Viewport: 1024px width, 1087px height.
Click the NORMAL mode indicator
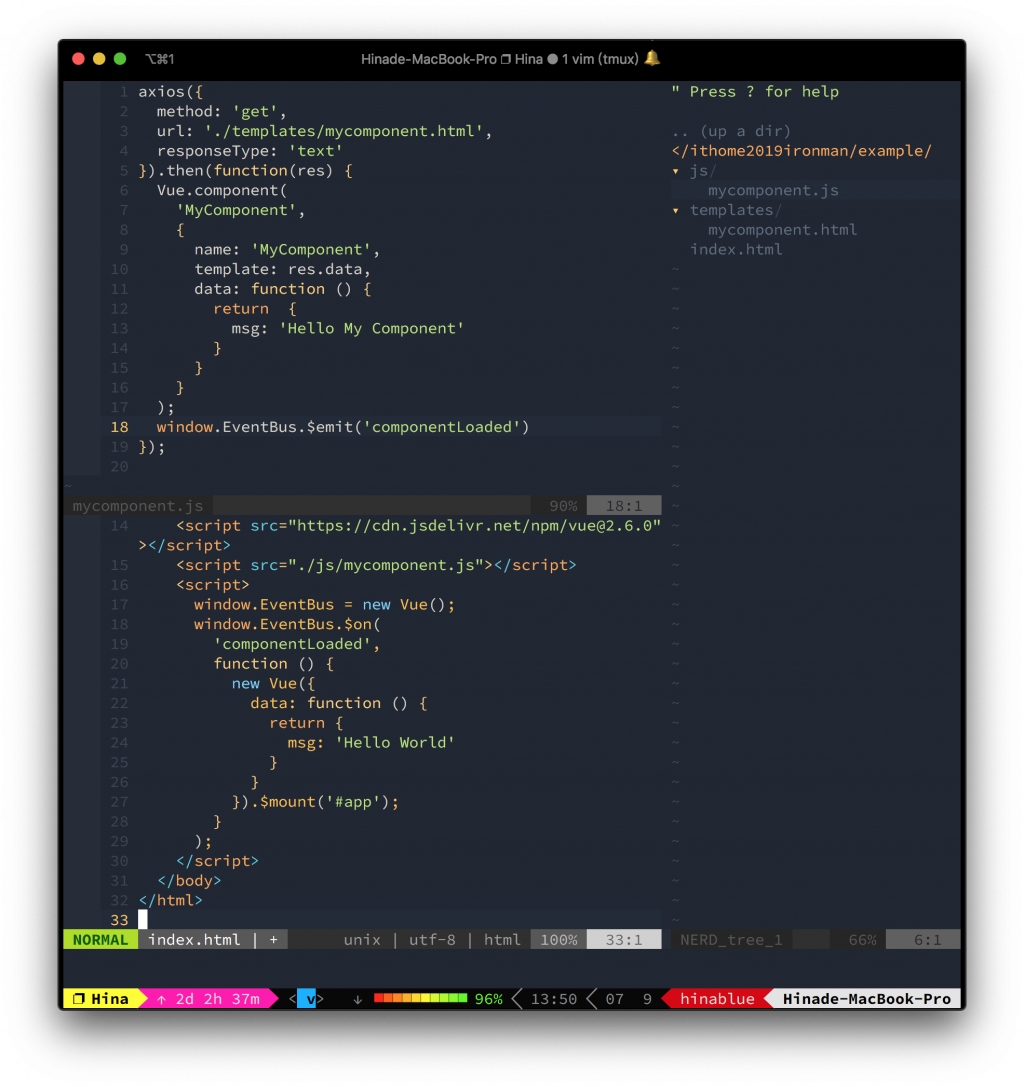point(101,939)
